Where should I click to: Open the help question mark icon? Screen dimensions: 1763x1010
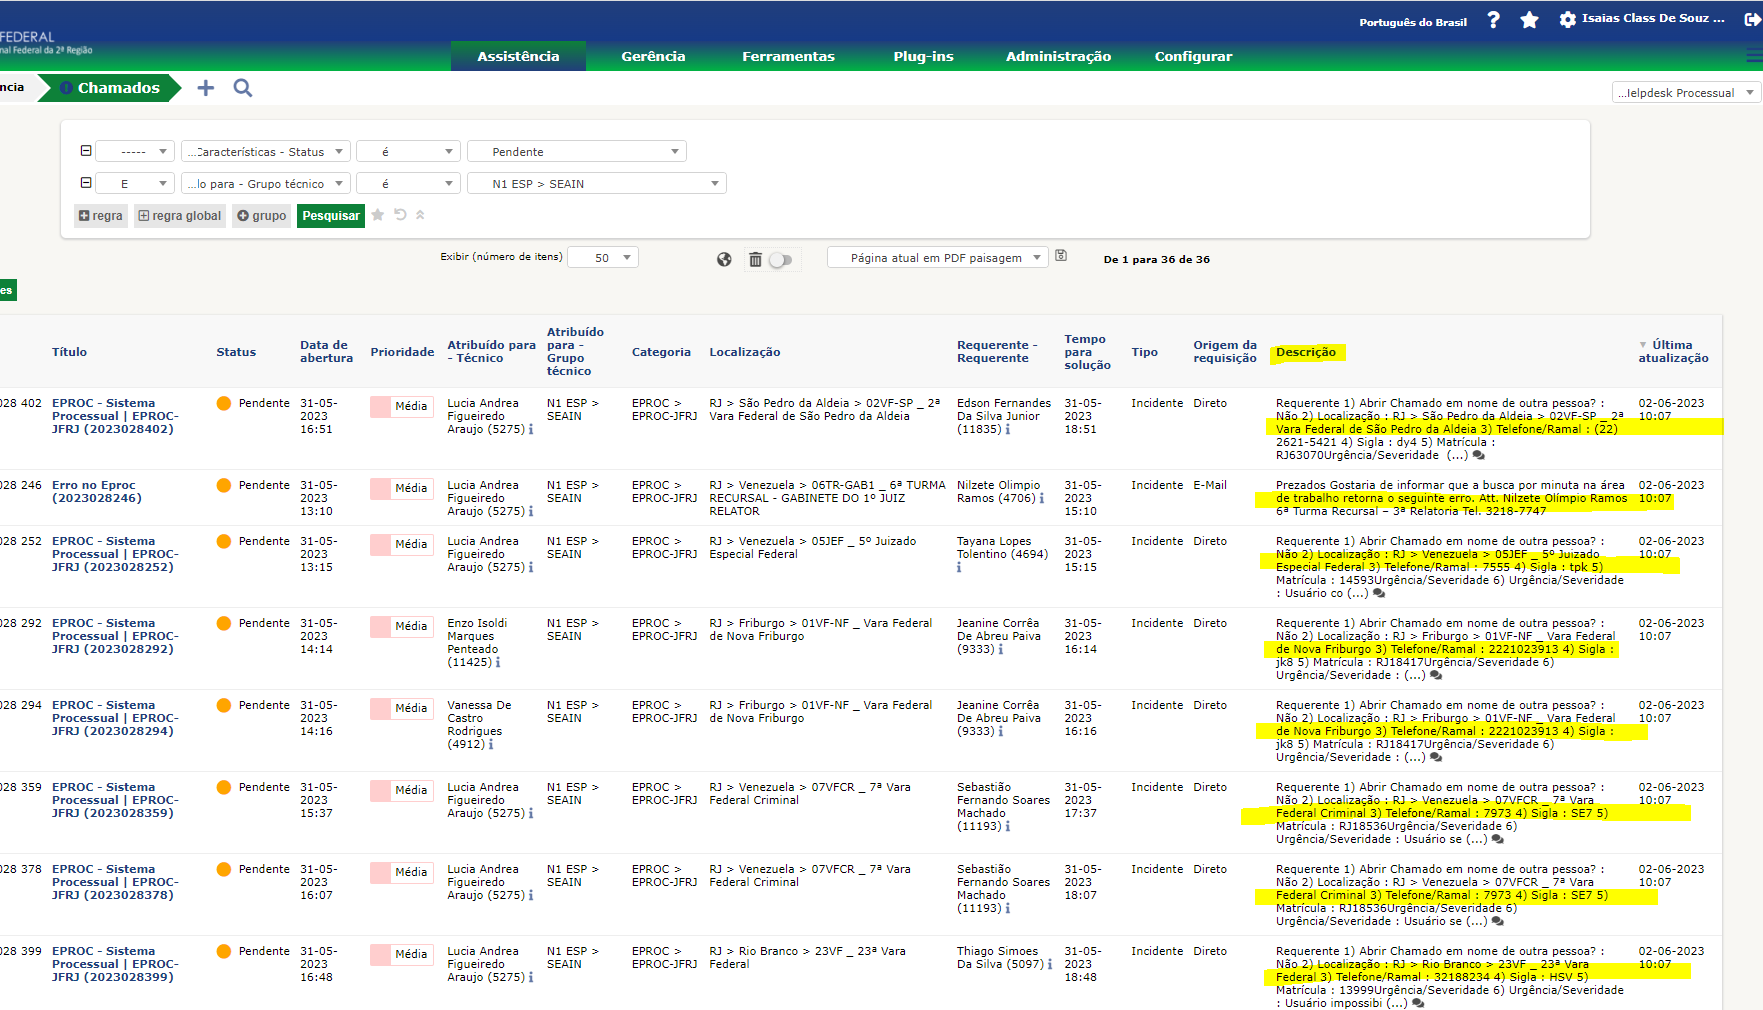(1493, 20)
